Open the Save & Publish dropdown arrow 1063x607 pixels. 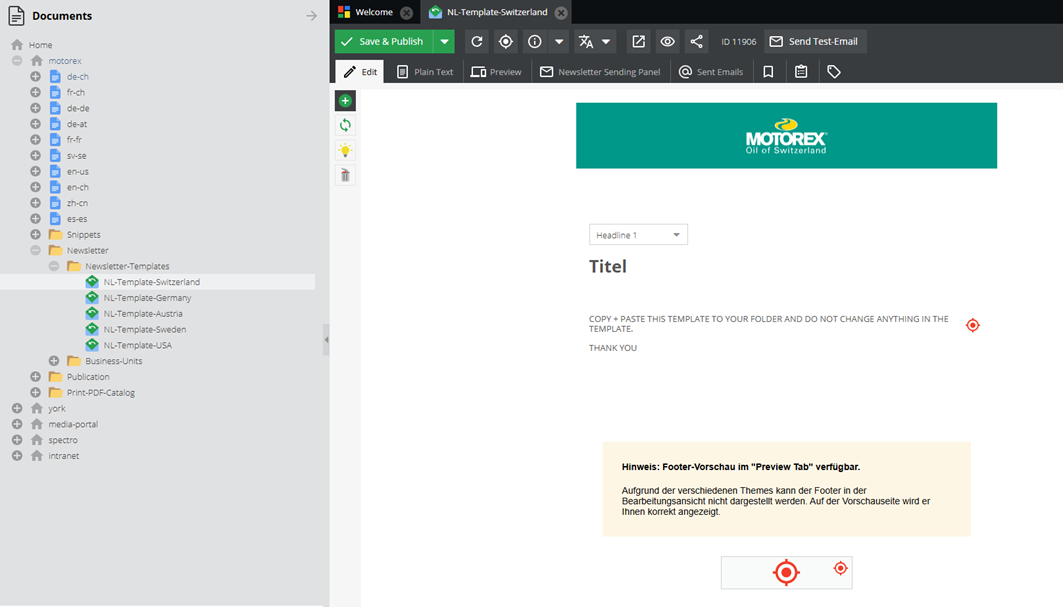(x=444, y=42)
